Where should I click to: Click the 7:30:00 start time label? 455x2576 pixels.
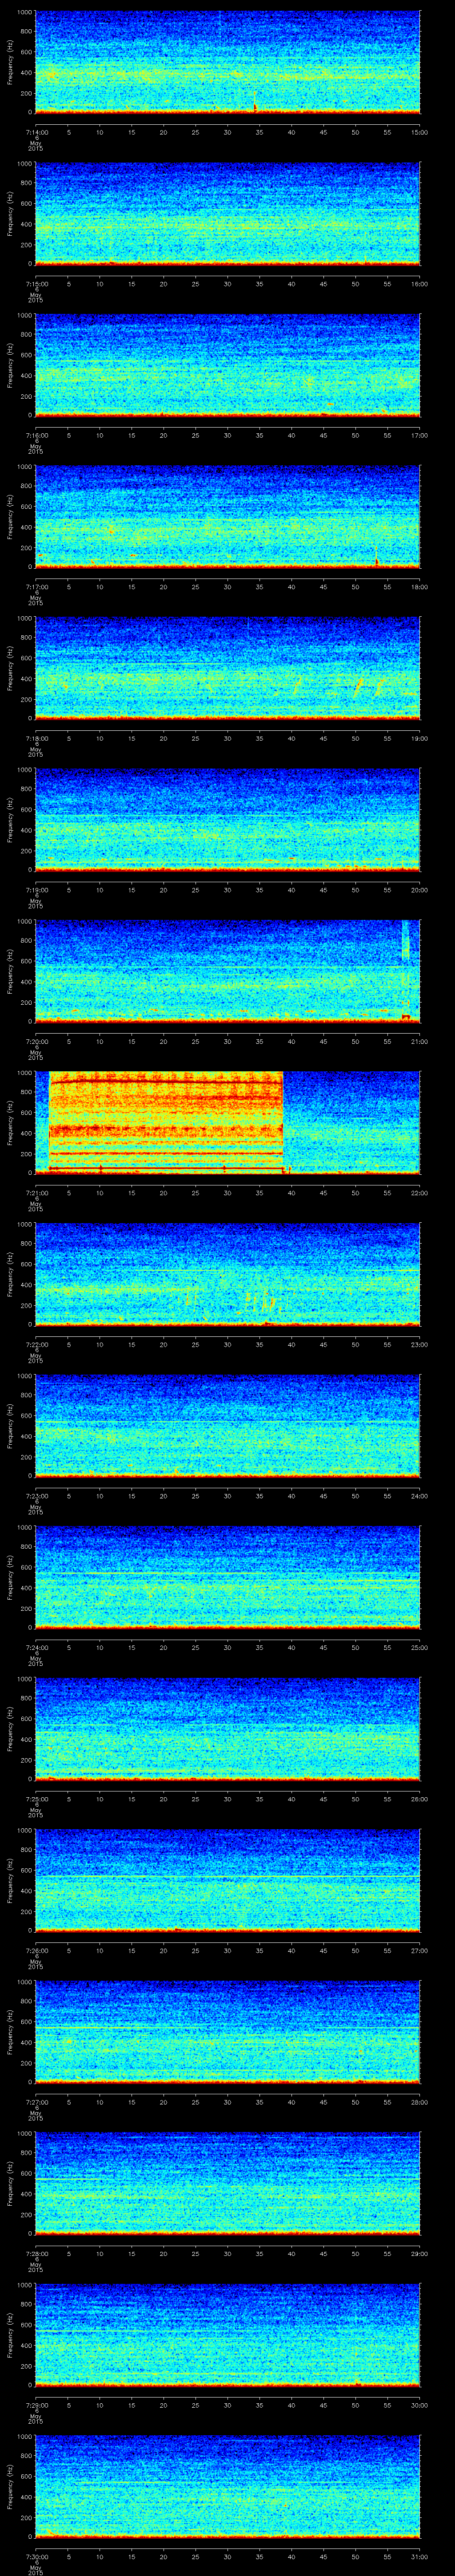click(36, 2556)
